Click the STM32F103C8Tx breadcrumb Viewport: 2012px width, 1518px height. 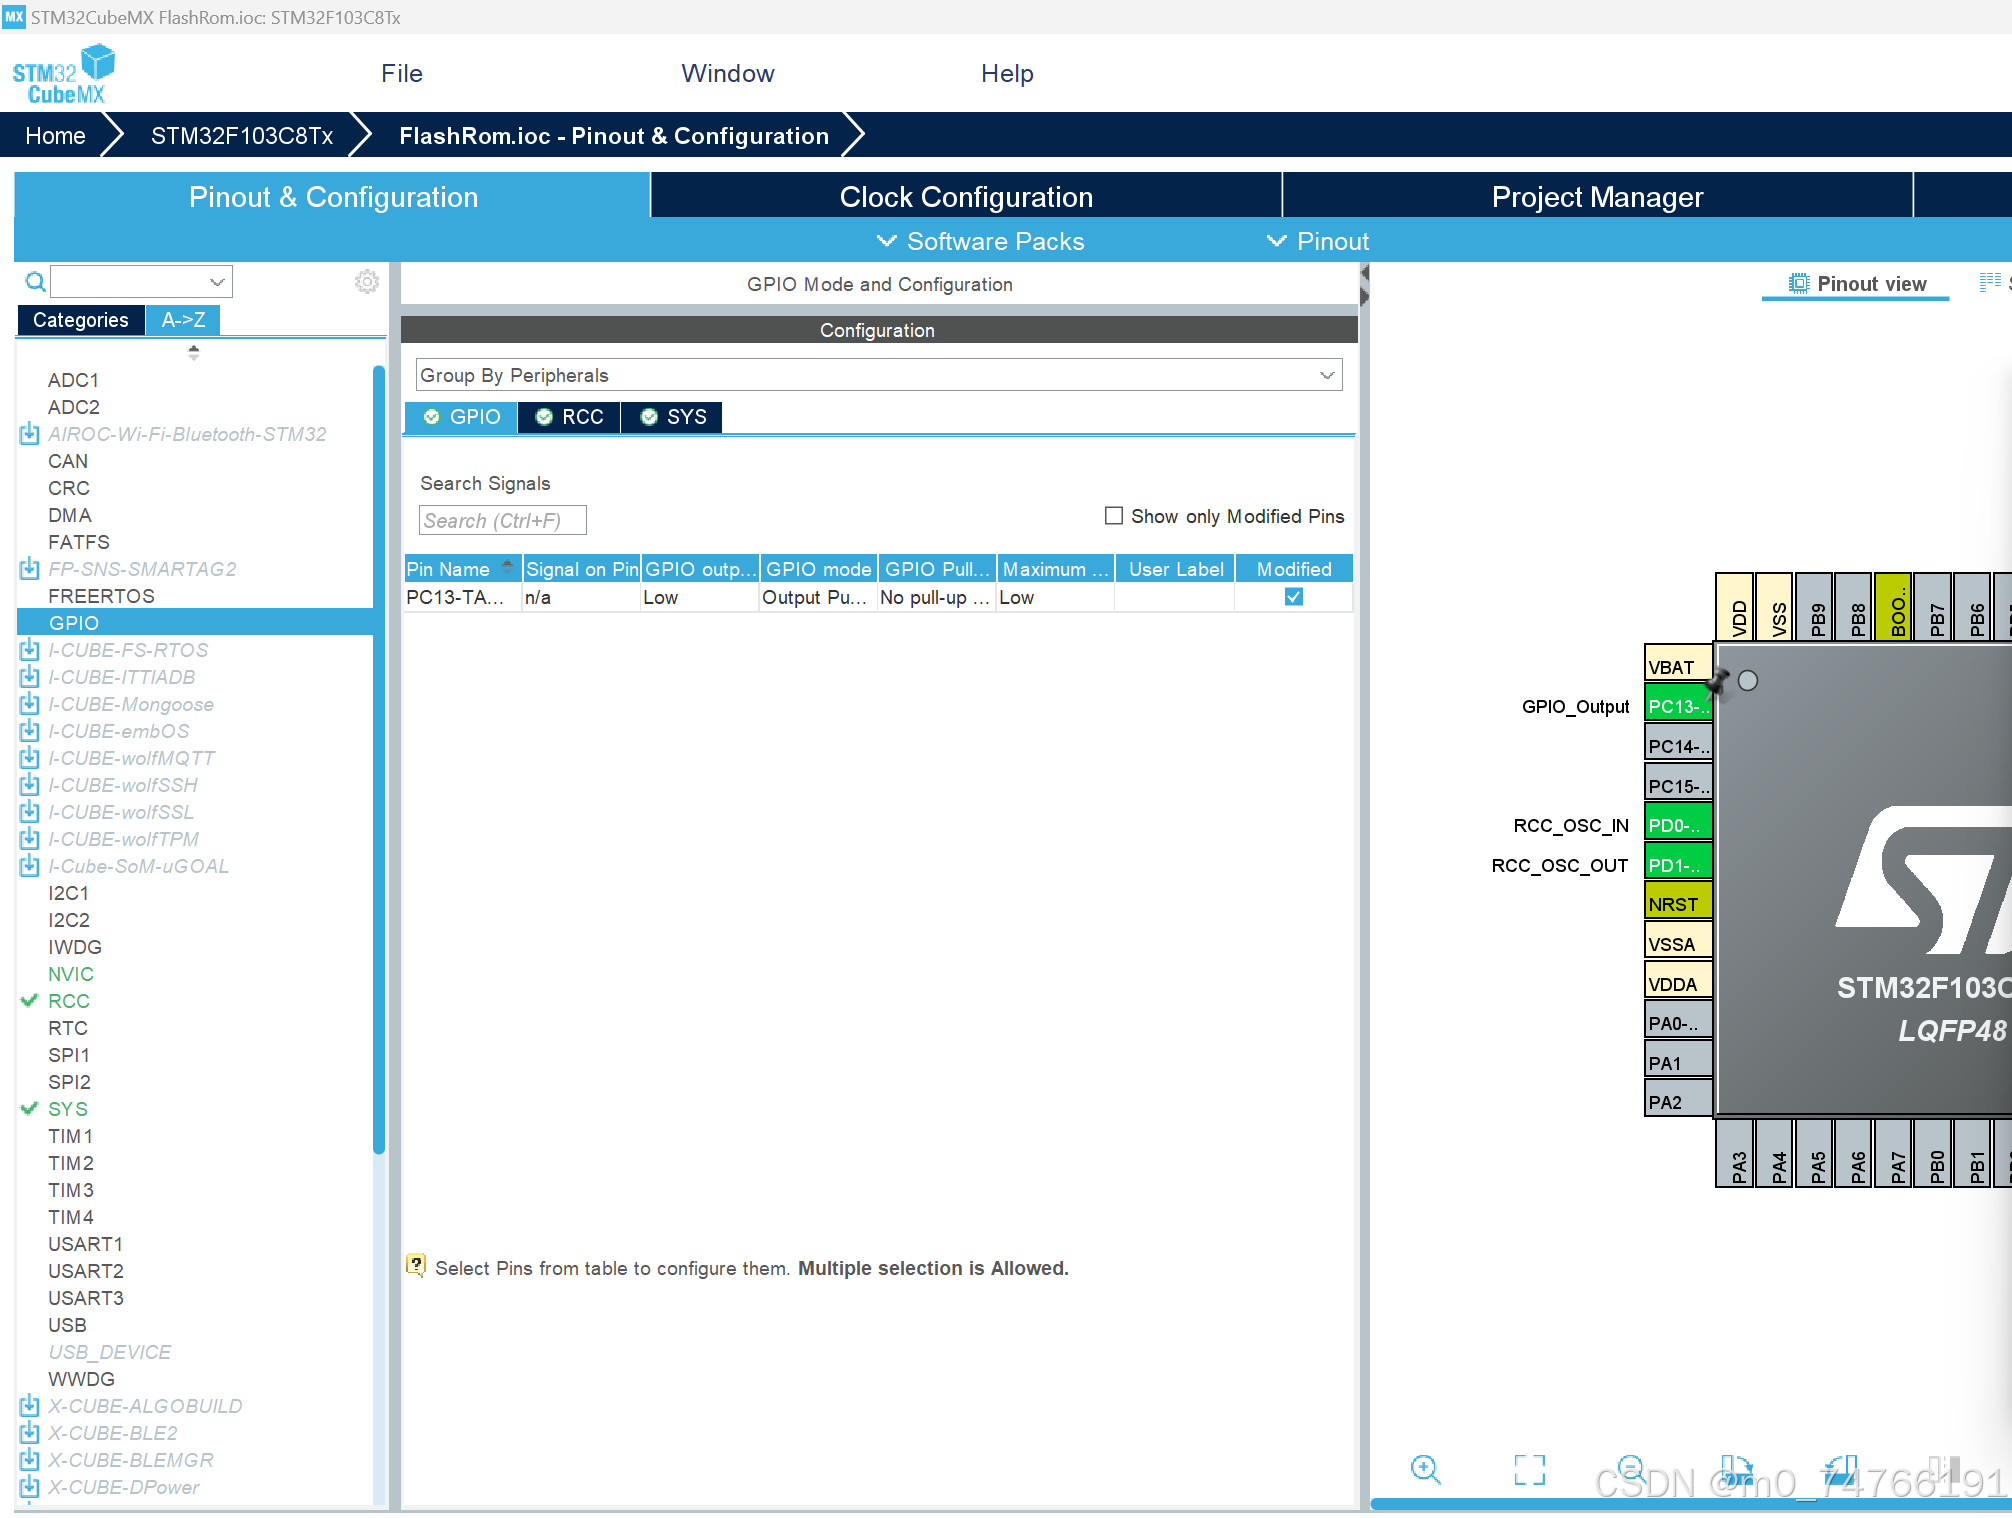[242, 136]
